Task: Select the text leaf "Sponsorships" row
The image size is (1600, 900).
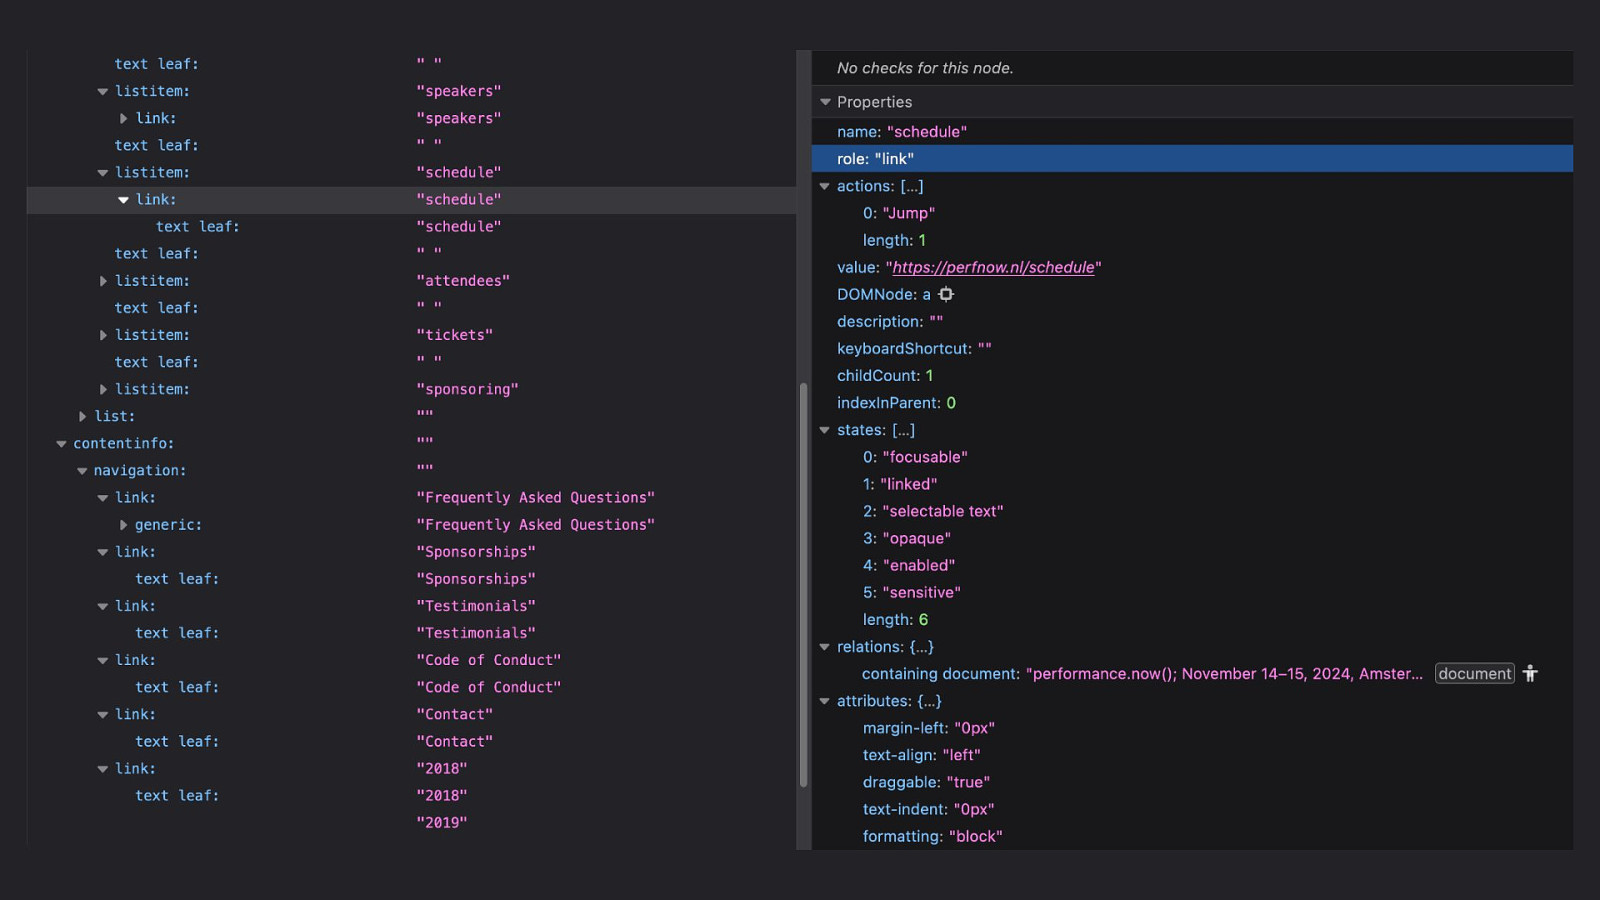Action: pyautogui.click(x=411, y=579)
